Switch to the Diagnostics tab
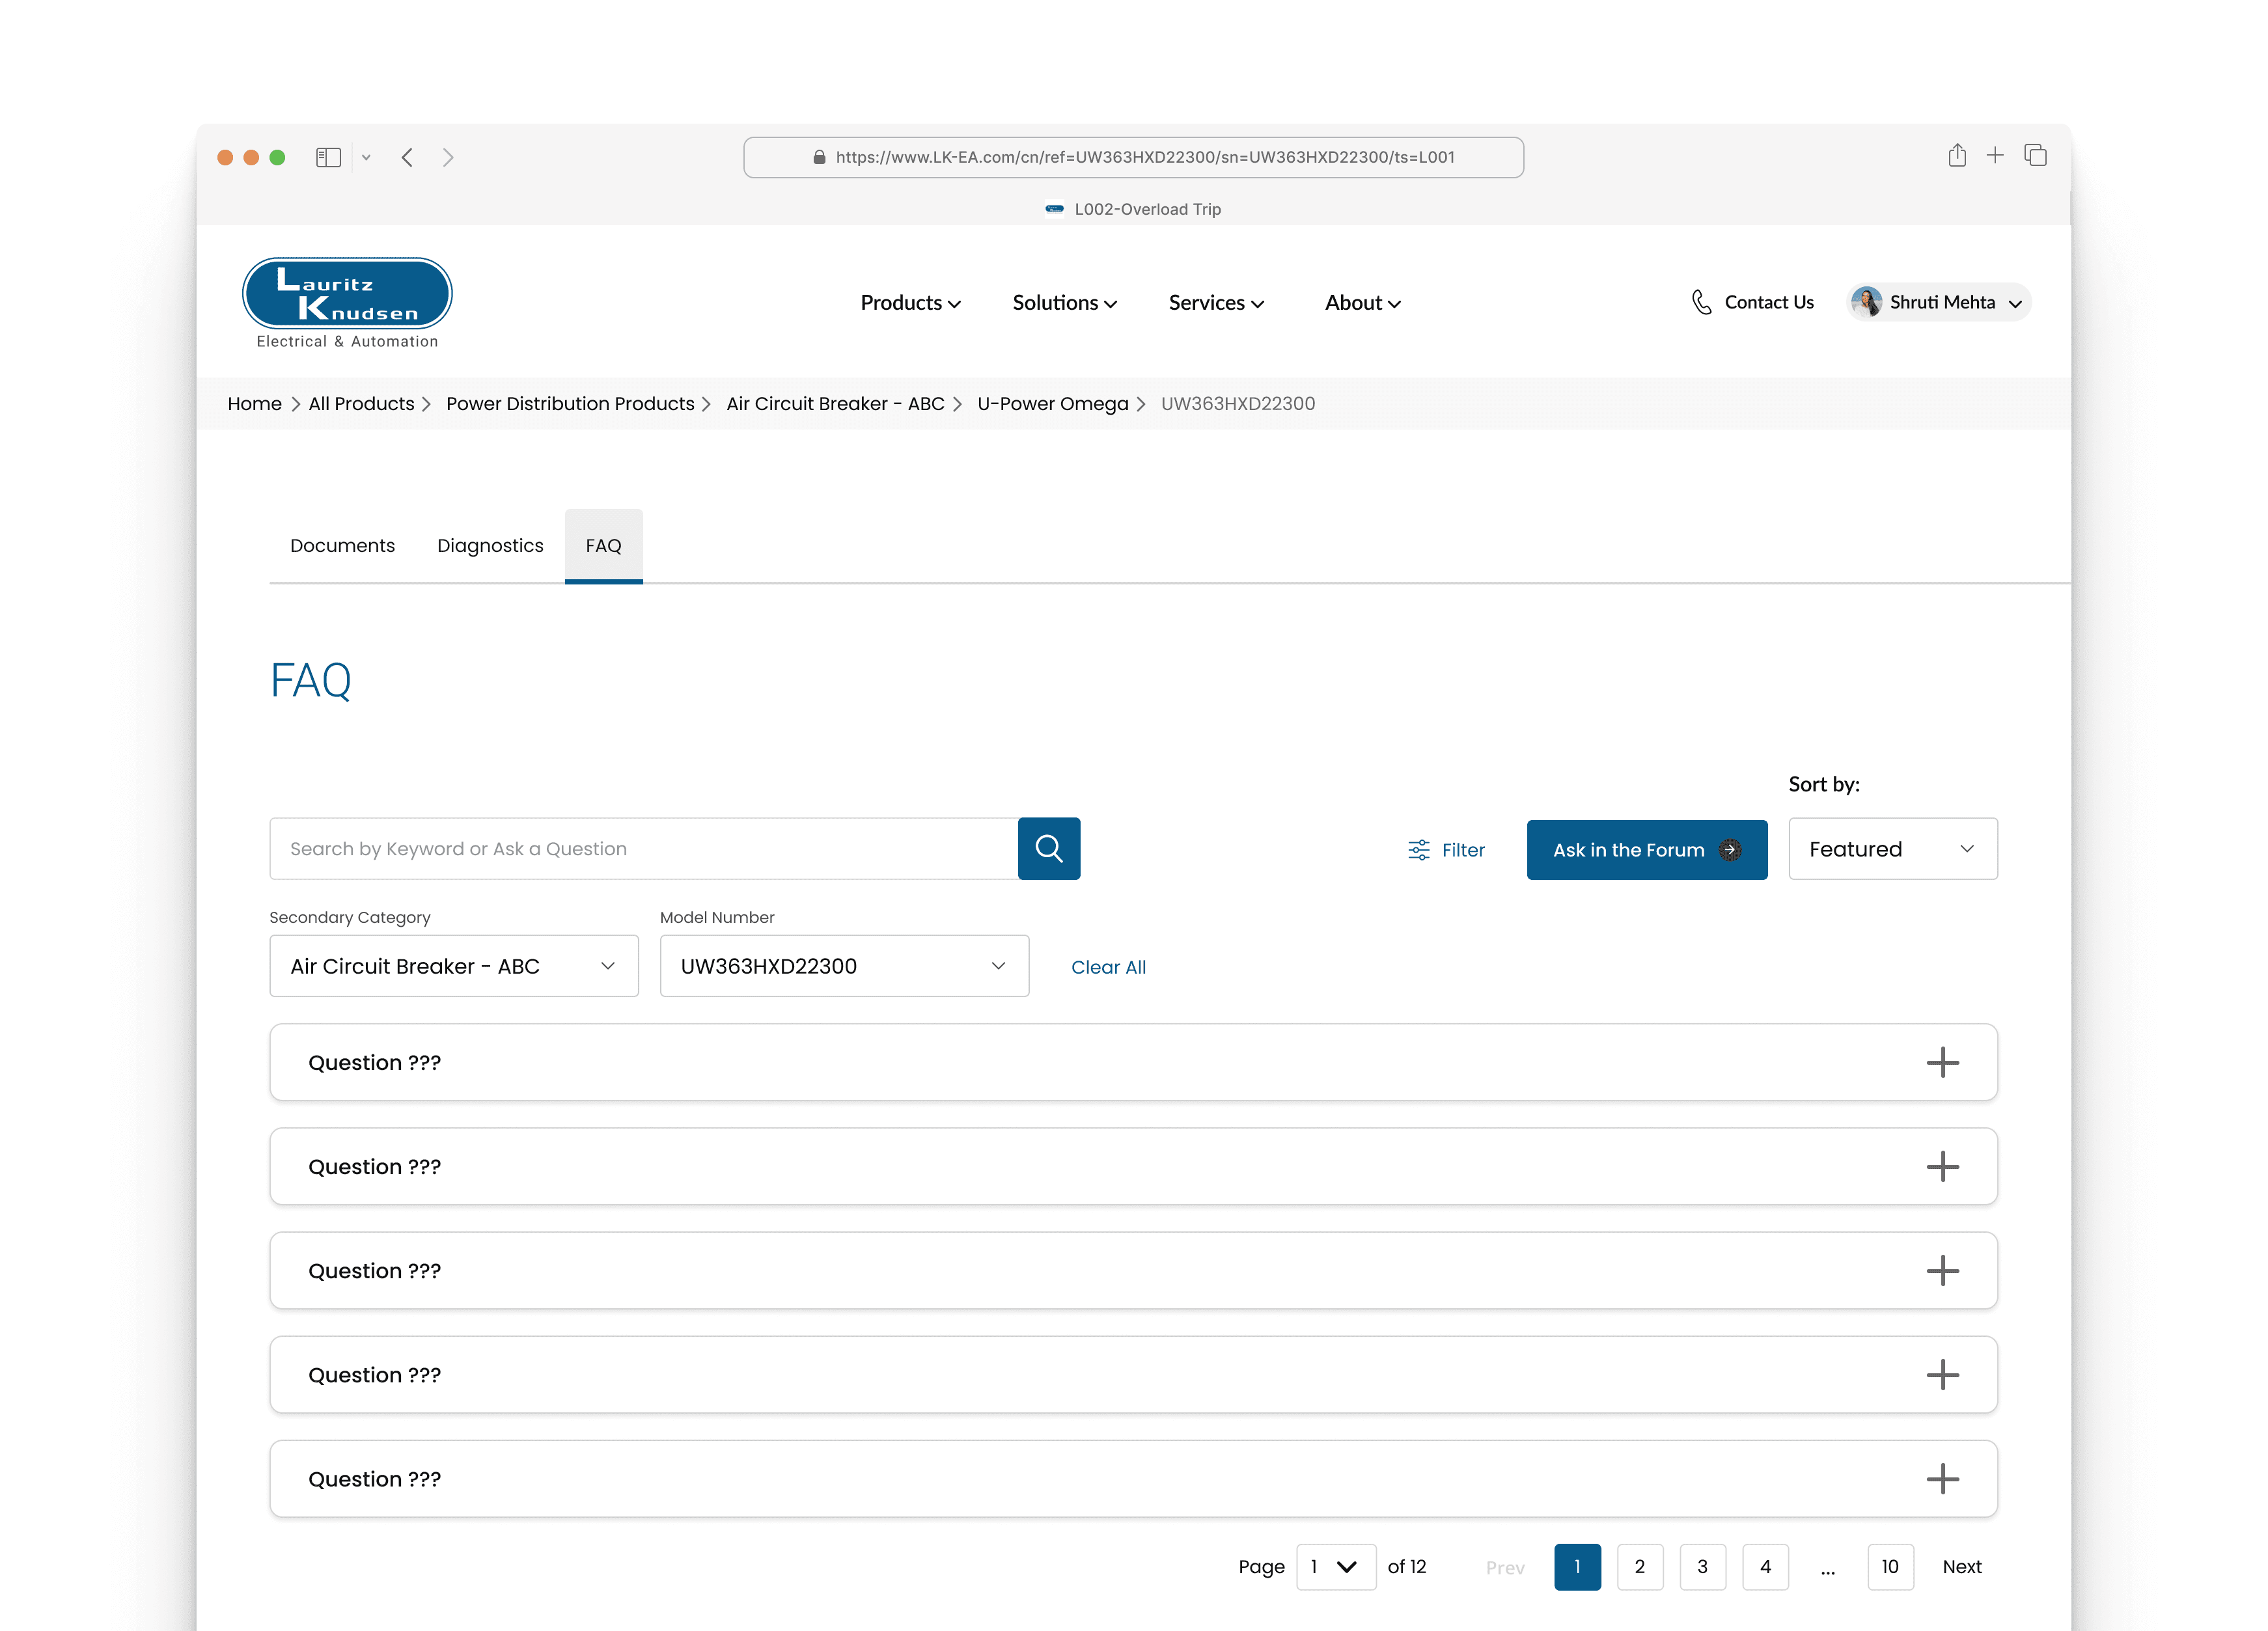This screenshot has width=2268, height=1631. (490, 546)
